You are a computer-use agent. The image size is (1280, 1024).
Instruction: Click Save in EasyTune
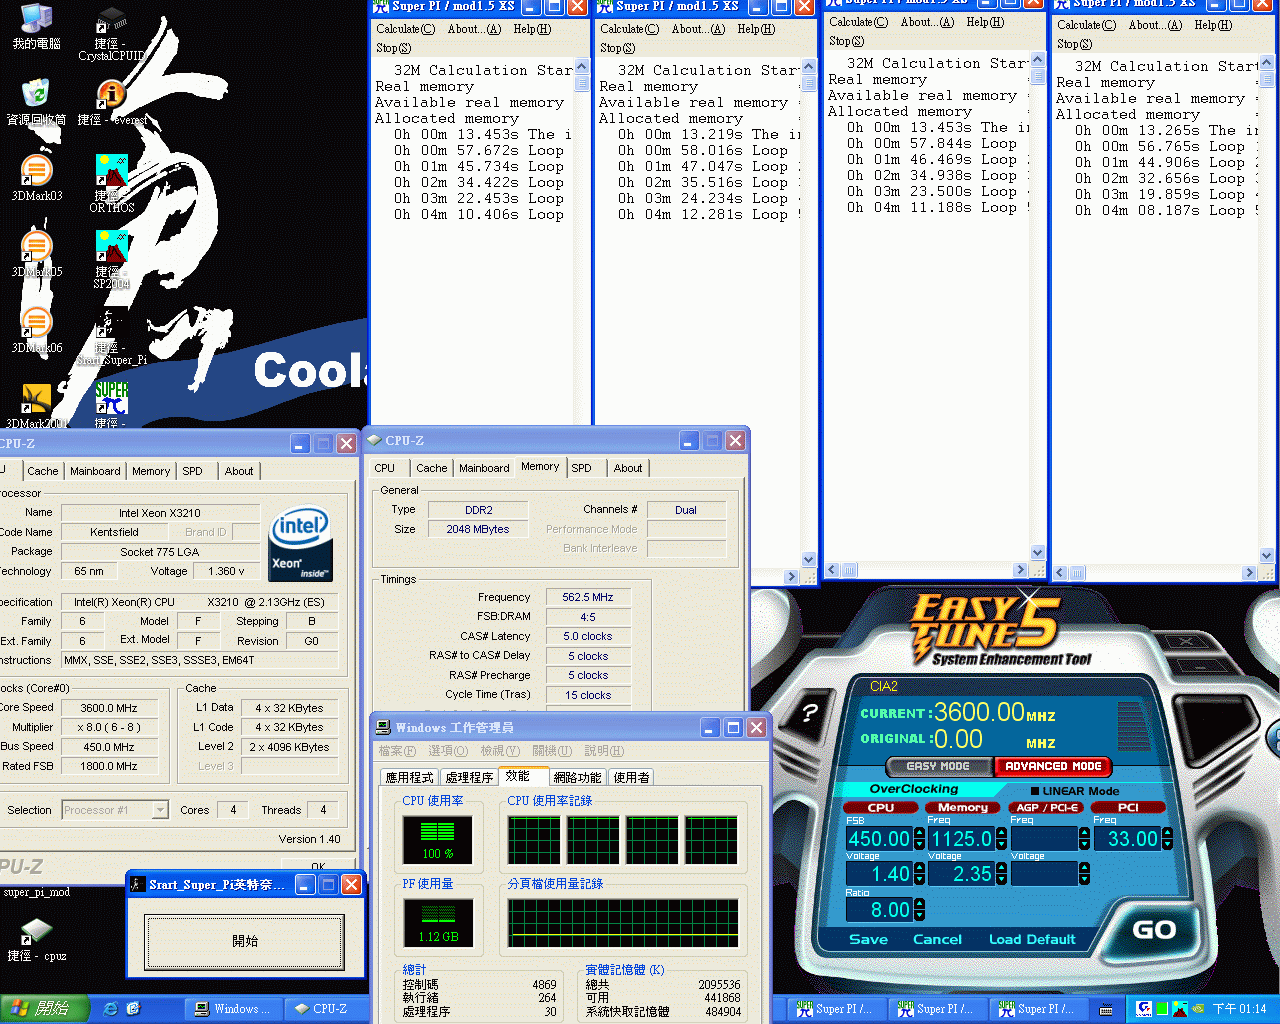pos(868,939)
